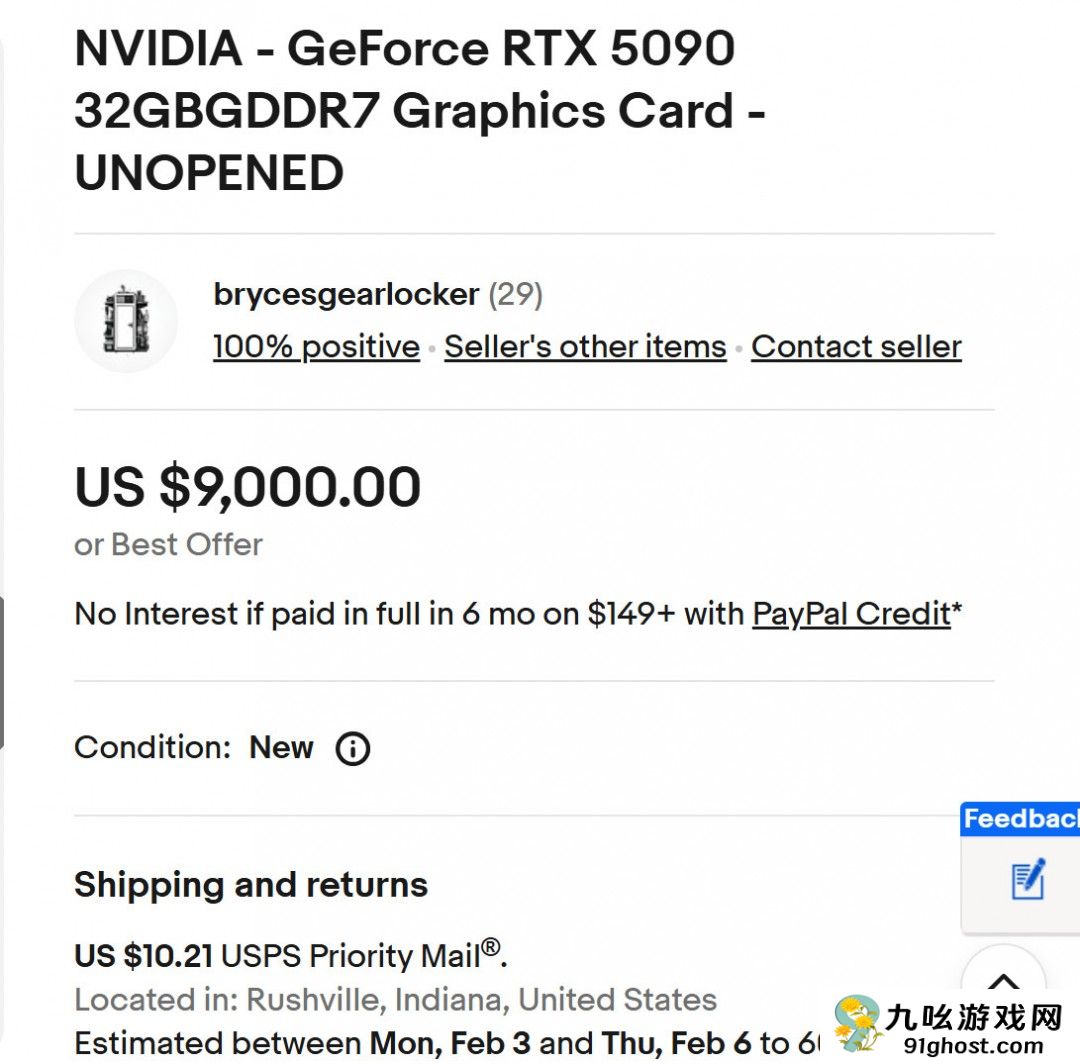Click the New condition label
Viewport: 1080px width, 1064px height.
pos(283,747)
